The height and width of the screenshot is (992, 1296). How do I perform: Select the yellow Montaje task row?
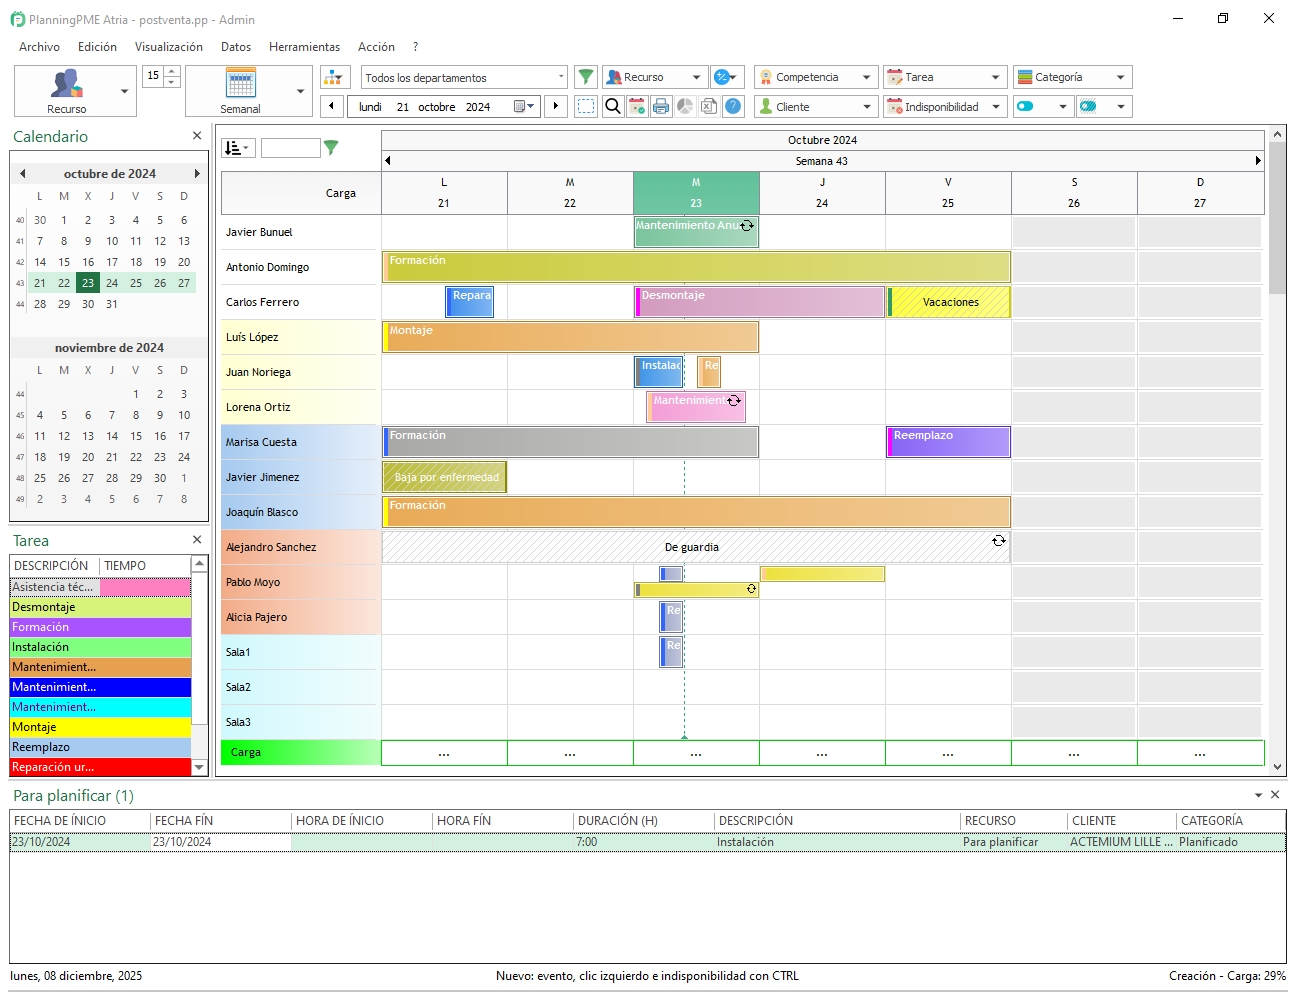click(100, 727)
